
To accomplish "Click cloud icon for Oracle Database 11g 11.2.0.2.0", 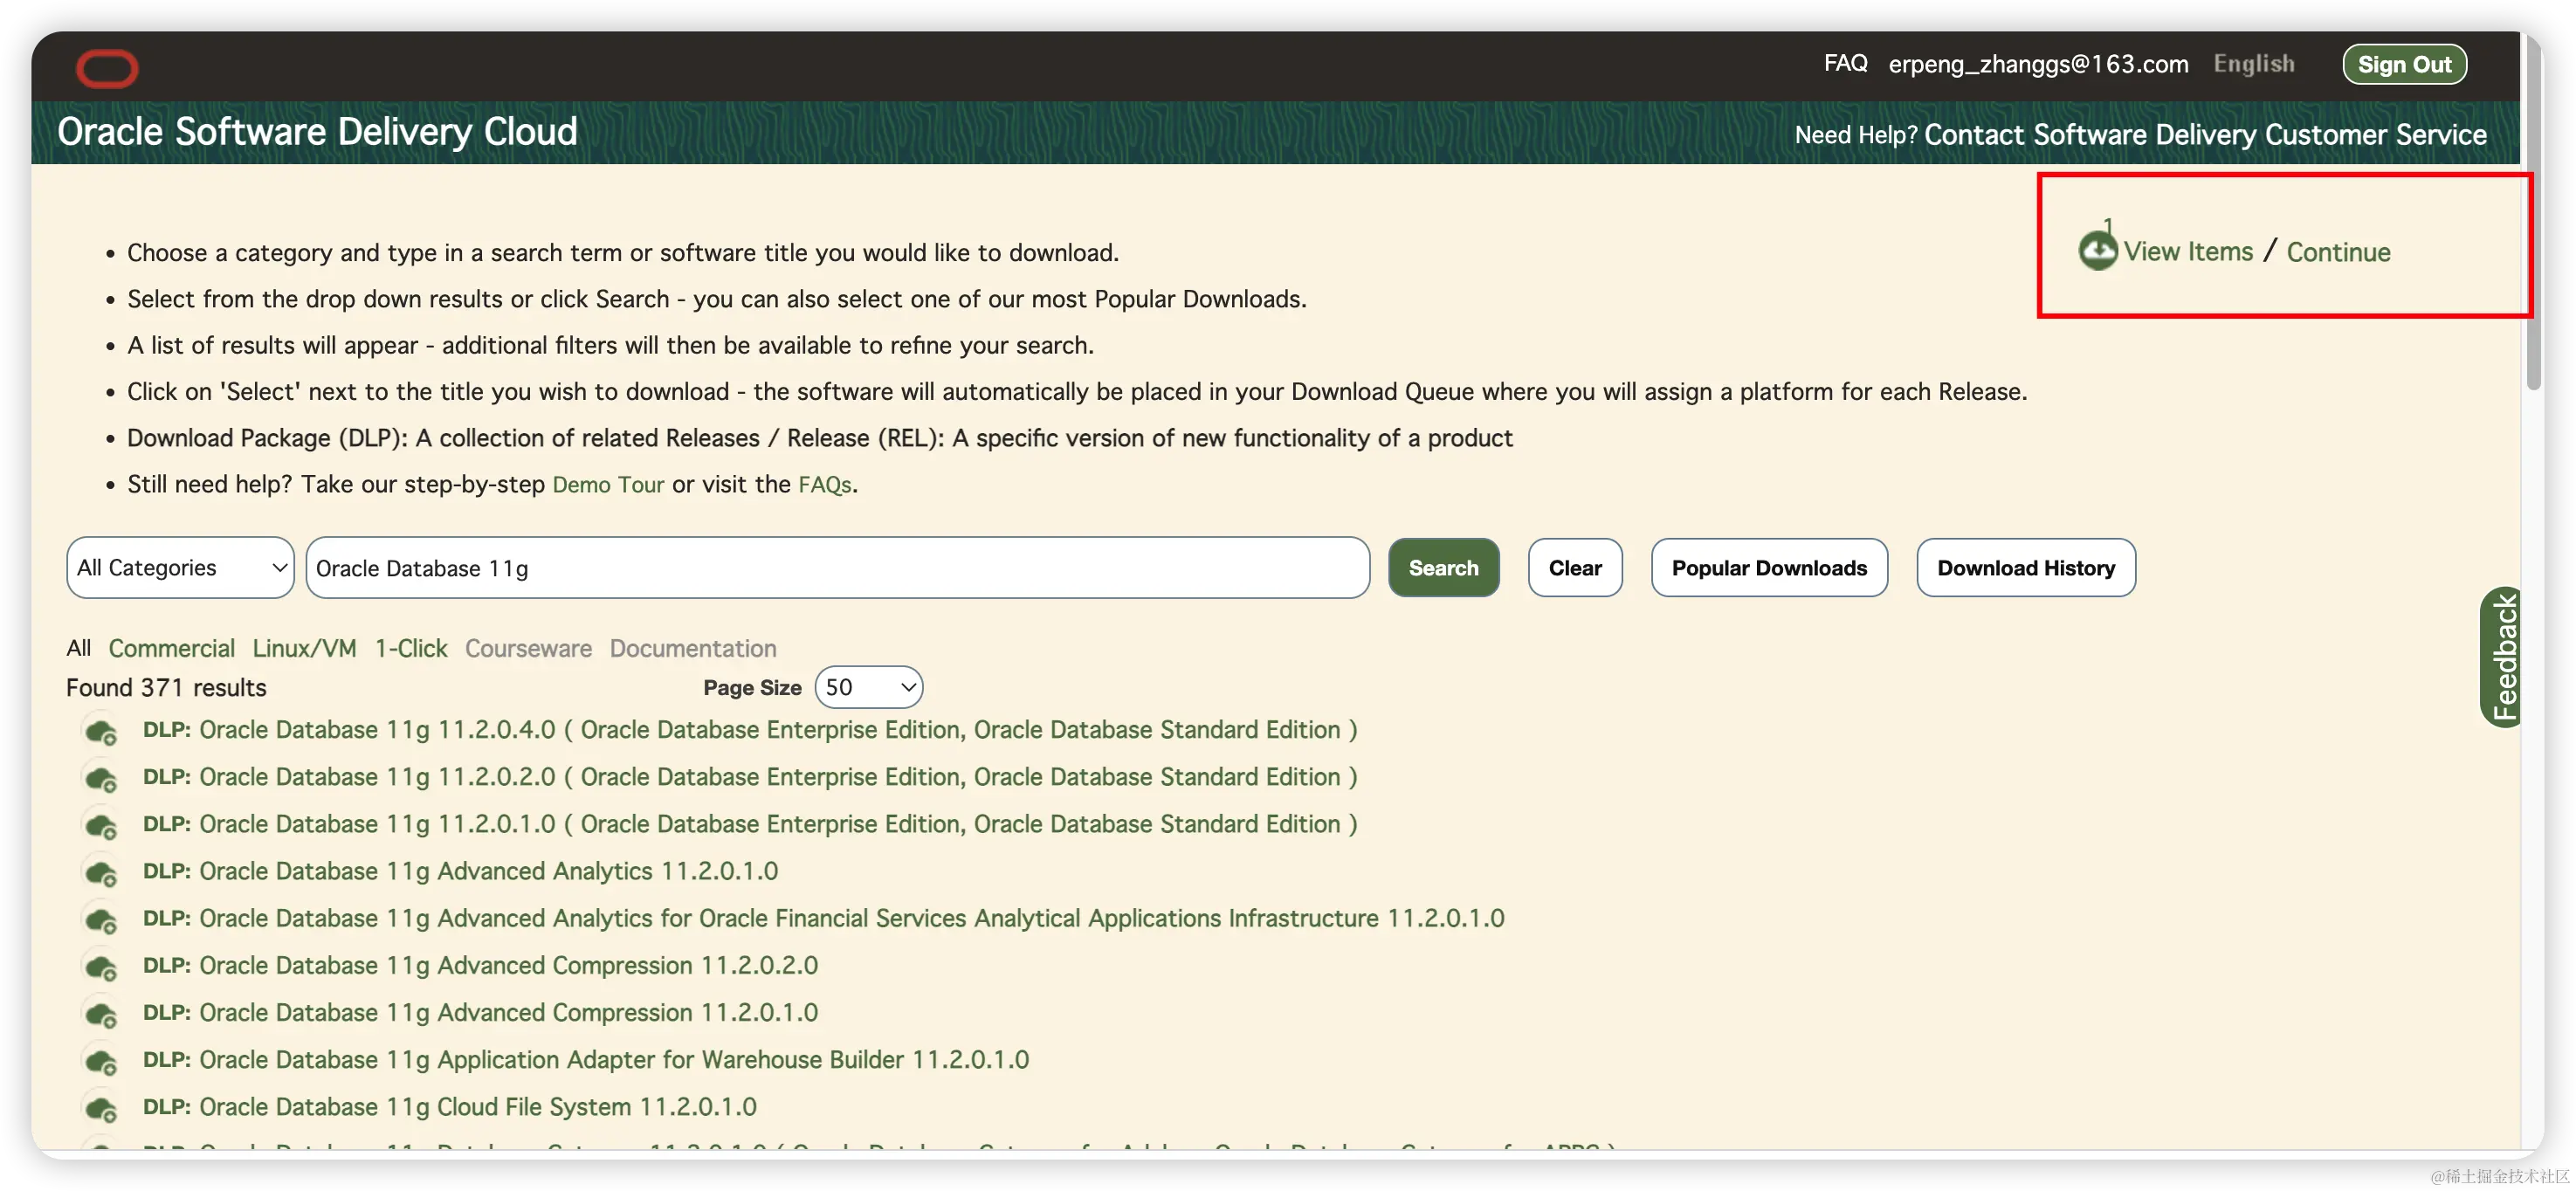I will coord(101,779).
